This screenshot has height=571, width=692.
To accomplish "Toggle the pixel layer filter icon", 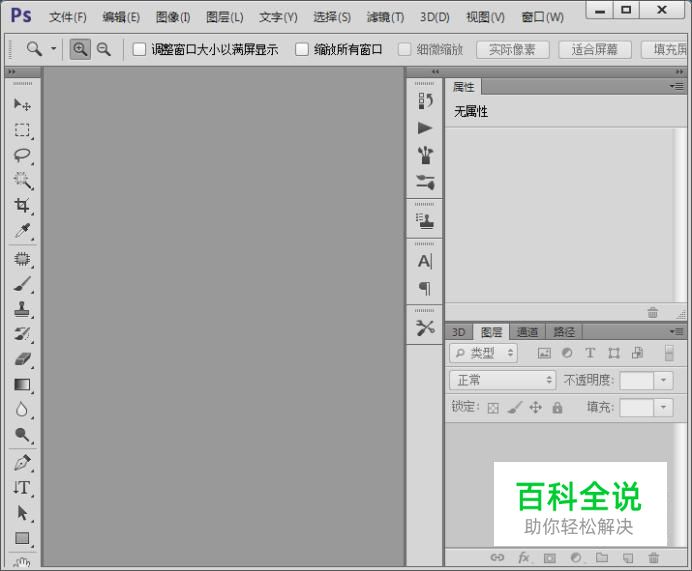I will click(x=544, y=353).
